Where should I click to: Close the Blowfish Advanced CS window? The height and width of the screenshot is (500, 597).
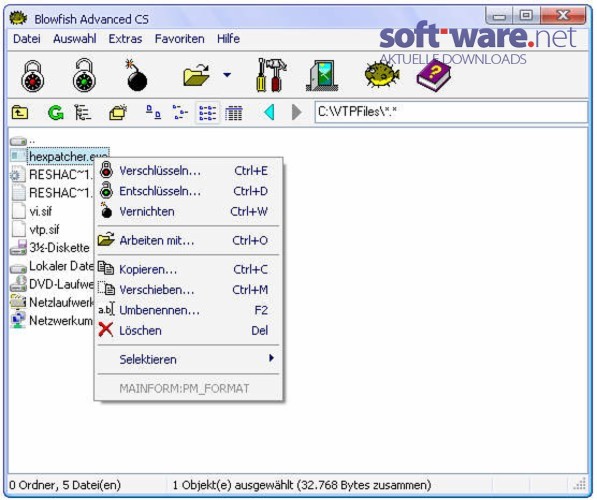[x=563, y=16]
